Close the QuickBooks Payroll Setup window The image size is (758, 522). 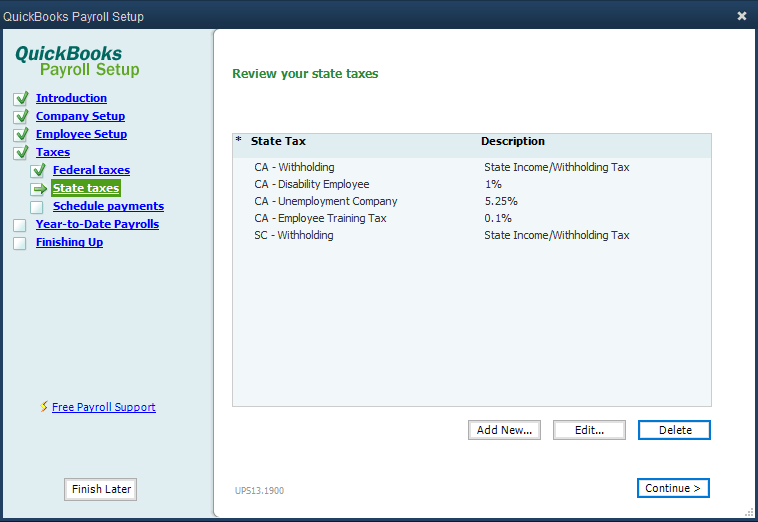click(742, 16)
